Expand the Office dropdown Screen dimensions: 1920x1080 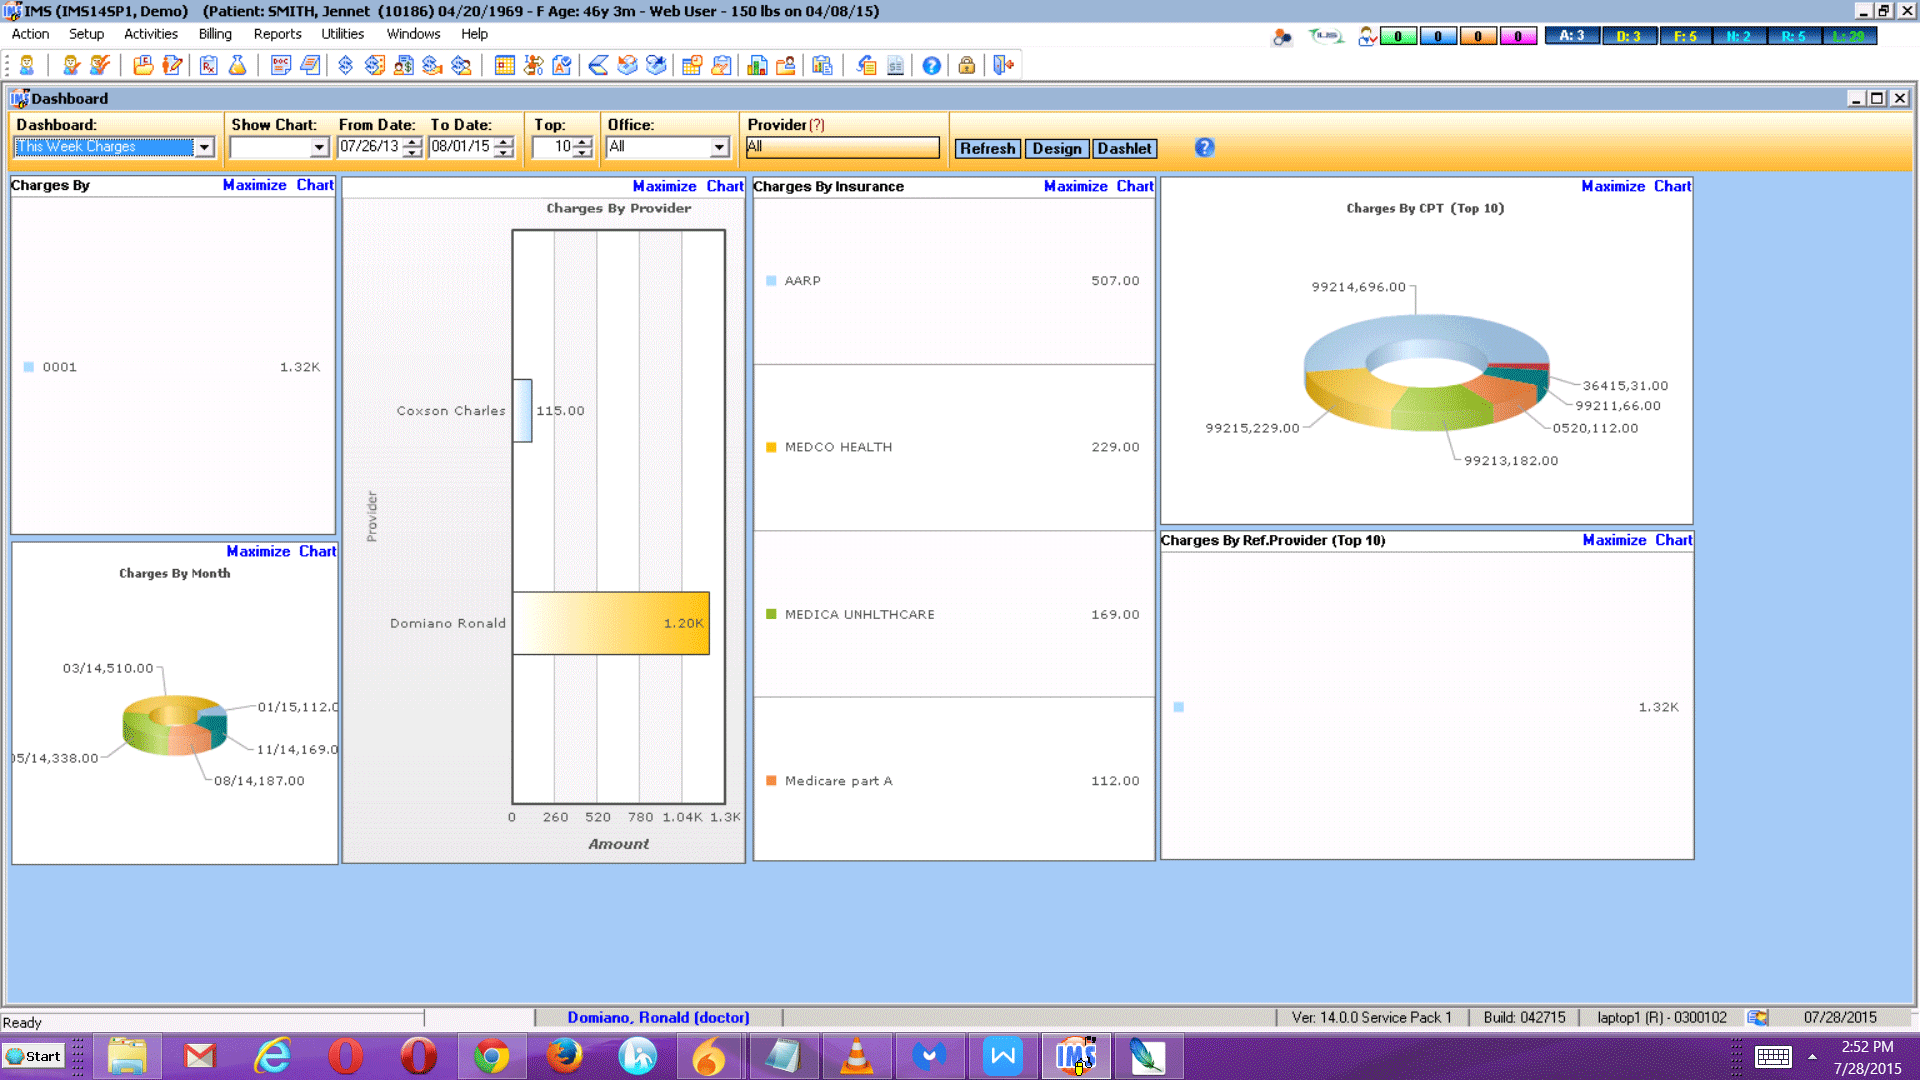[x=719, y=148]
